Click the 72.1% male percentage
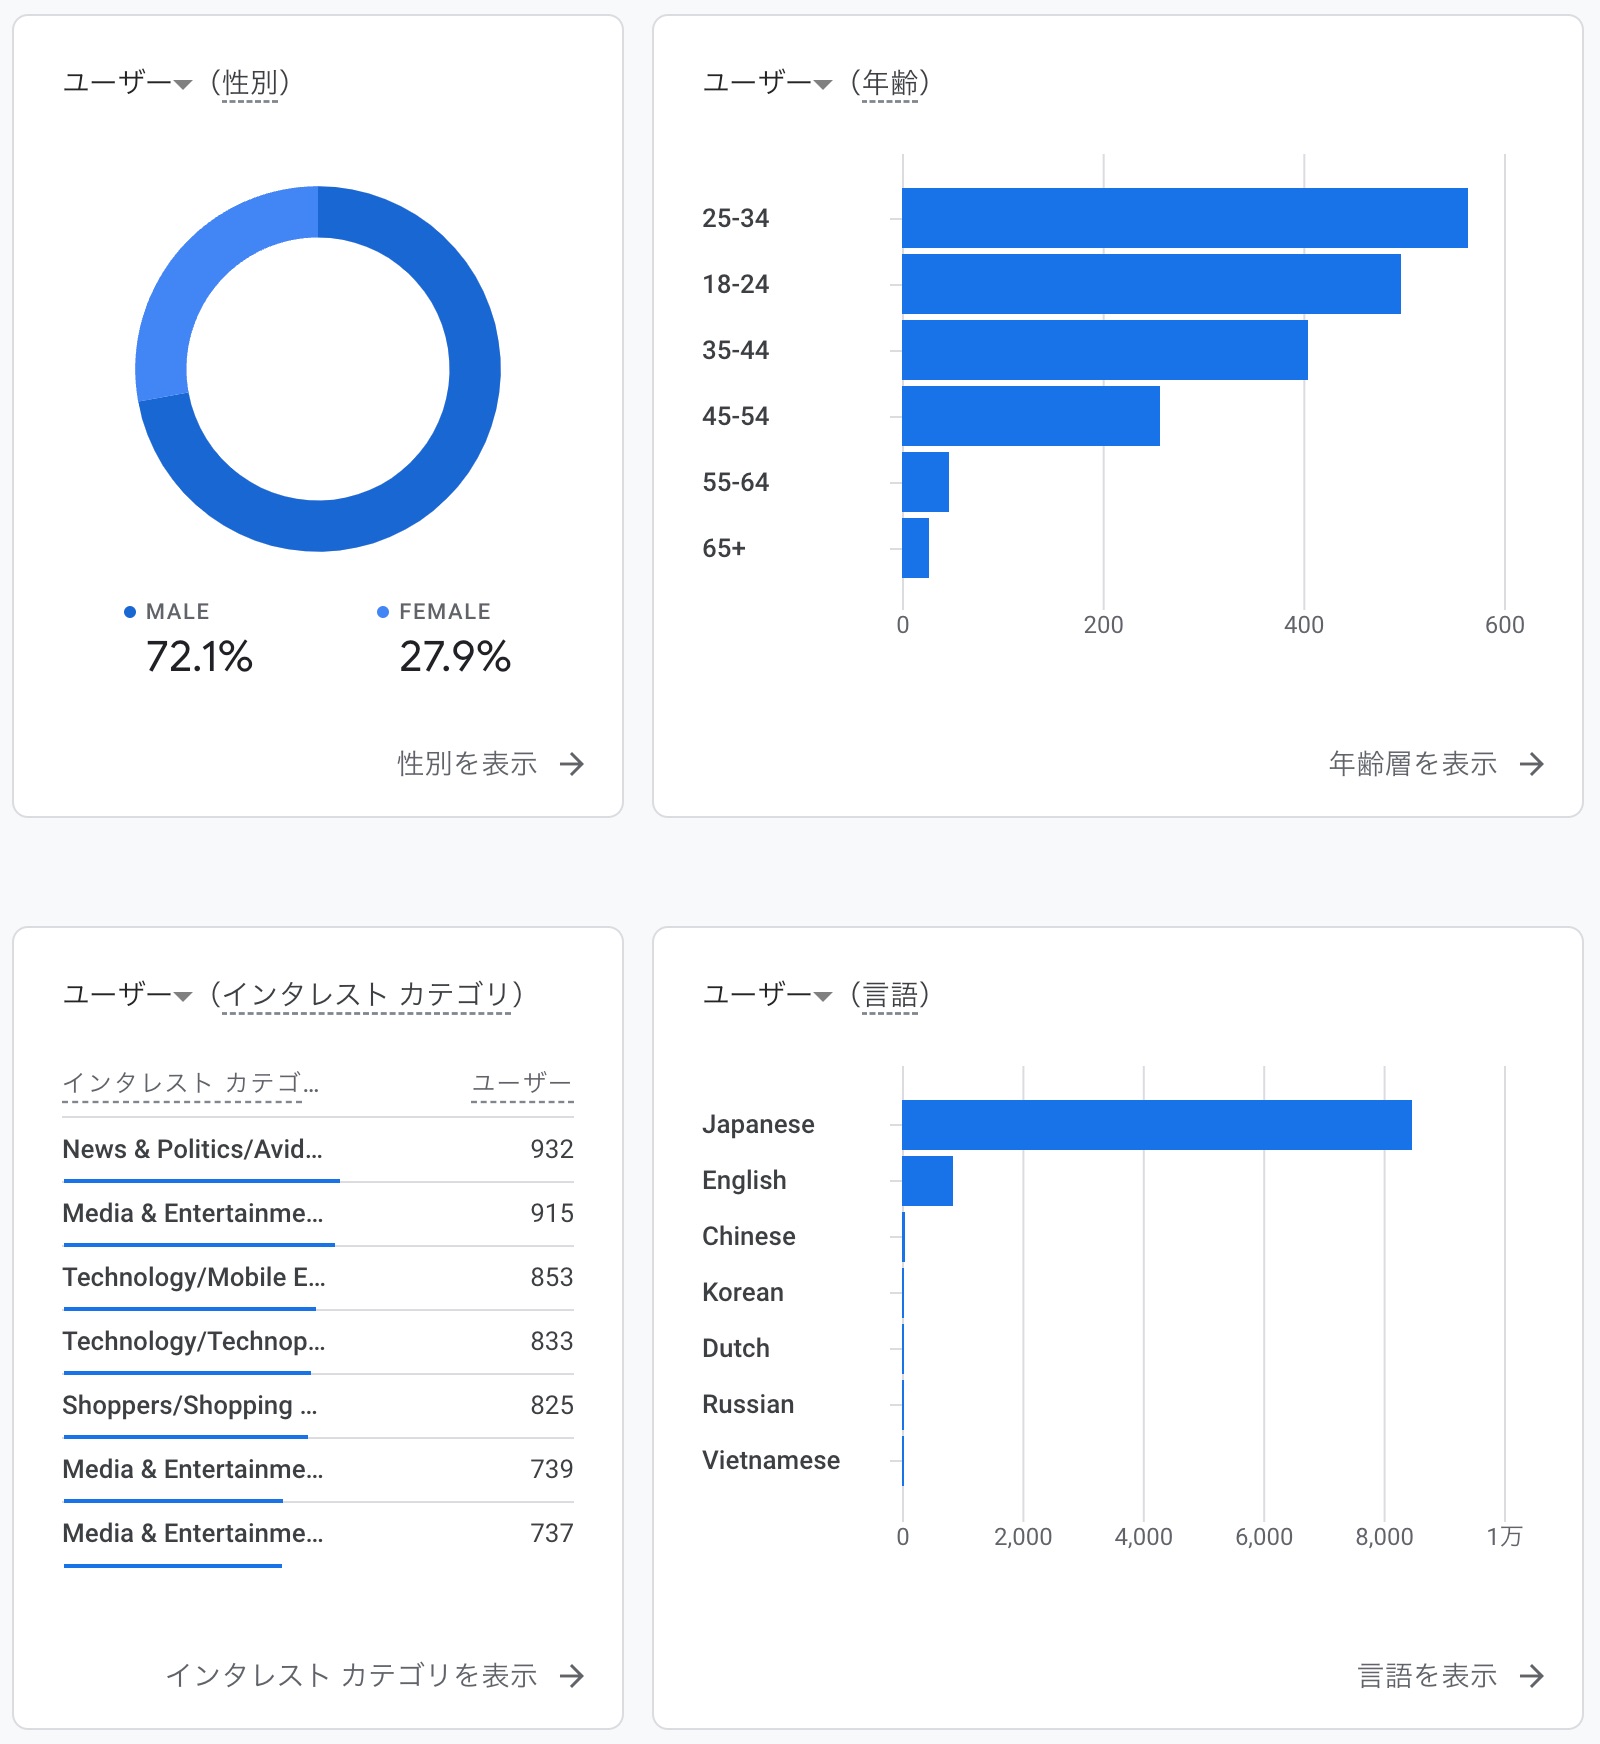 pos(199,657)
